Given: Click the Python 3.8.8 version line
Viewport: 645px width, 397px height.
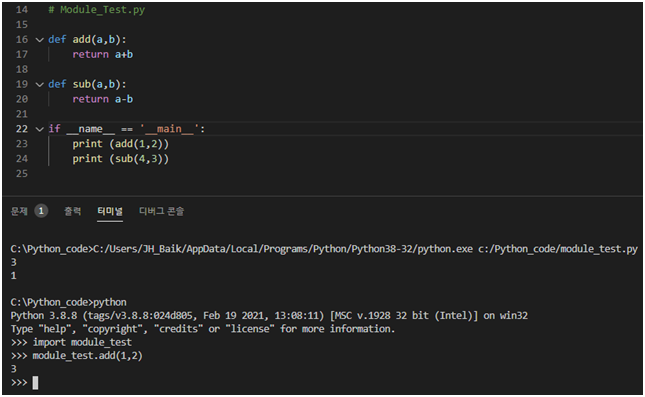Looking at the screenshot, I should tap(269, 316).
